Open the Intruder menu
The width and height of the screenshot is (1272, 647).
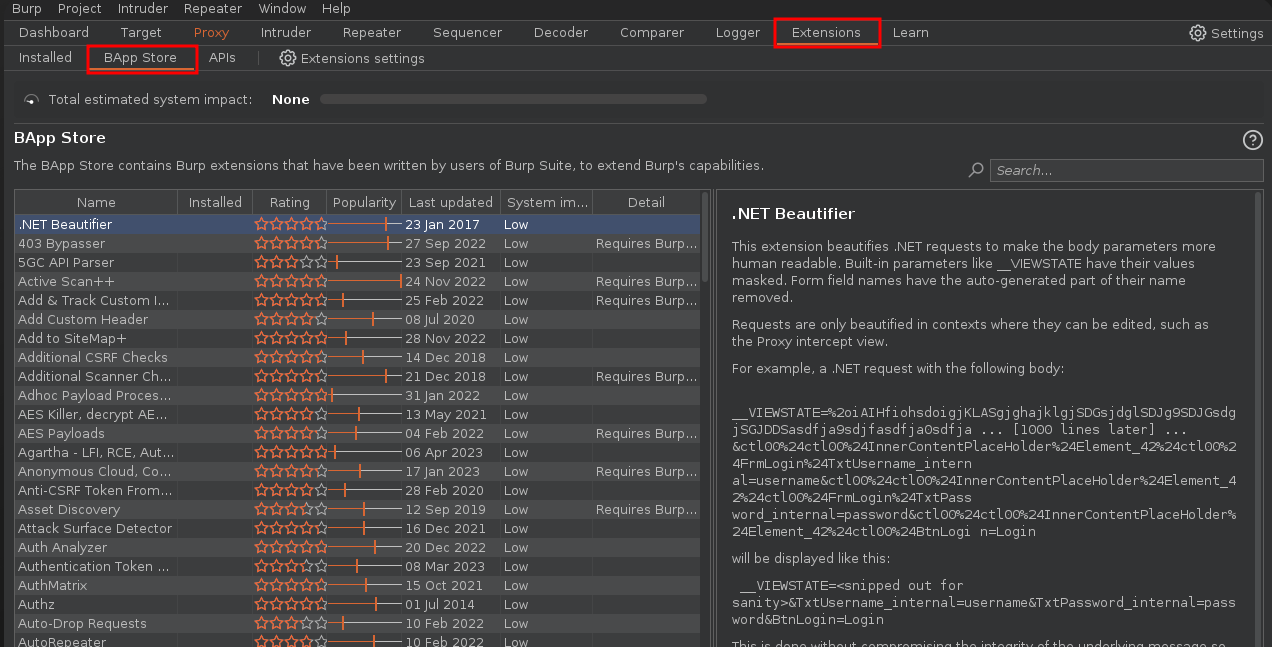click(142, 8)
